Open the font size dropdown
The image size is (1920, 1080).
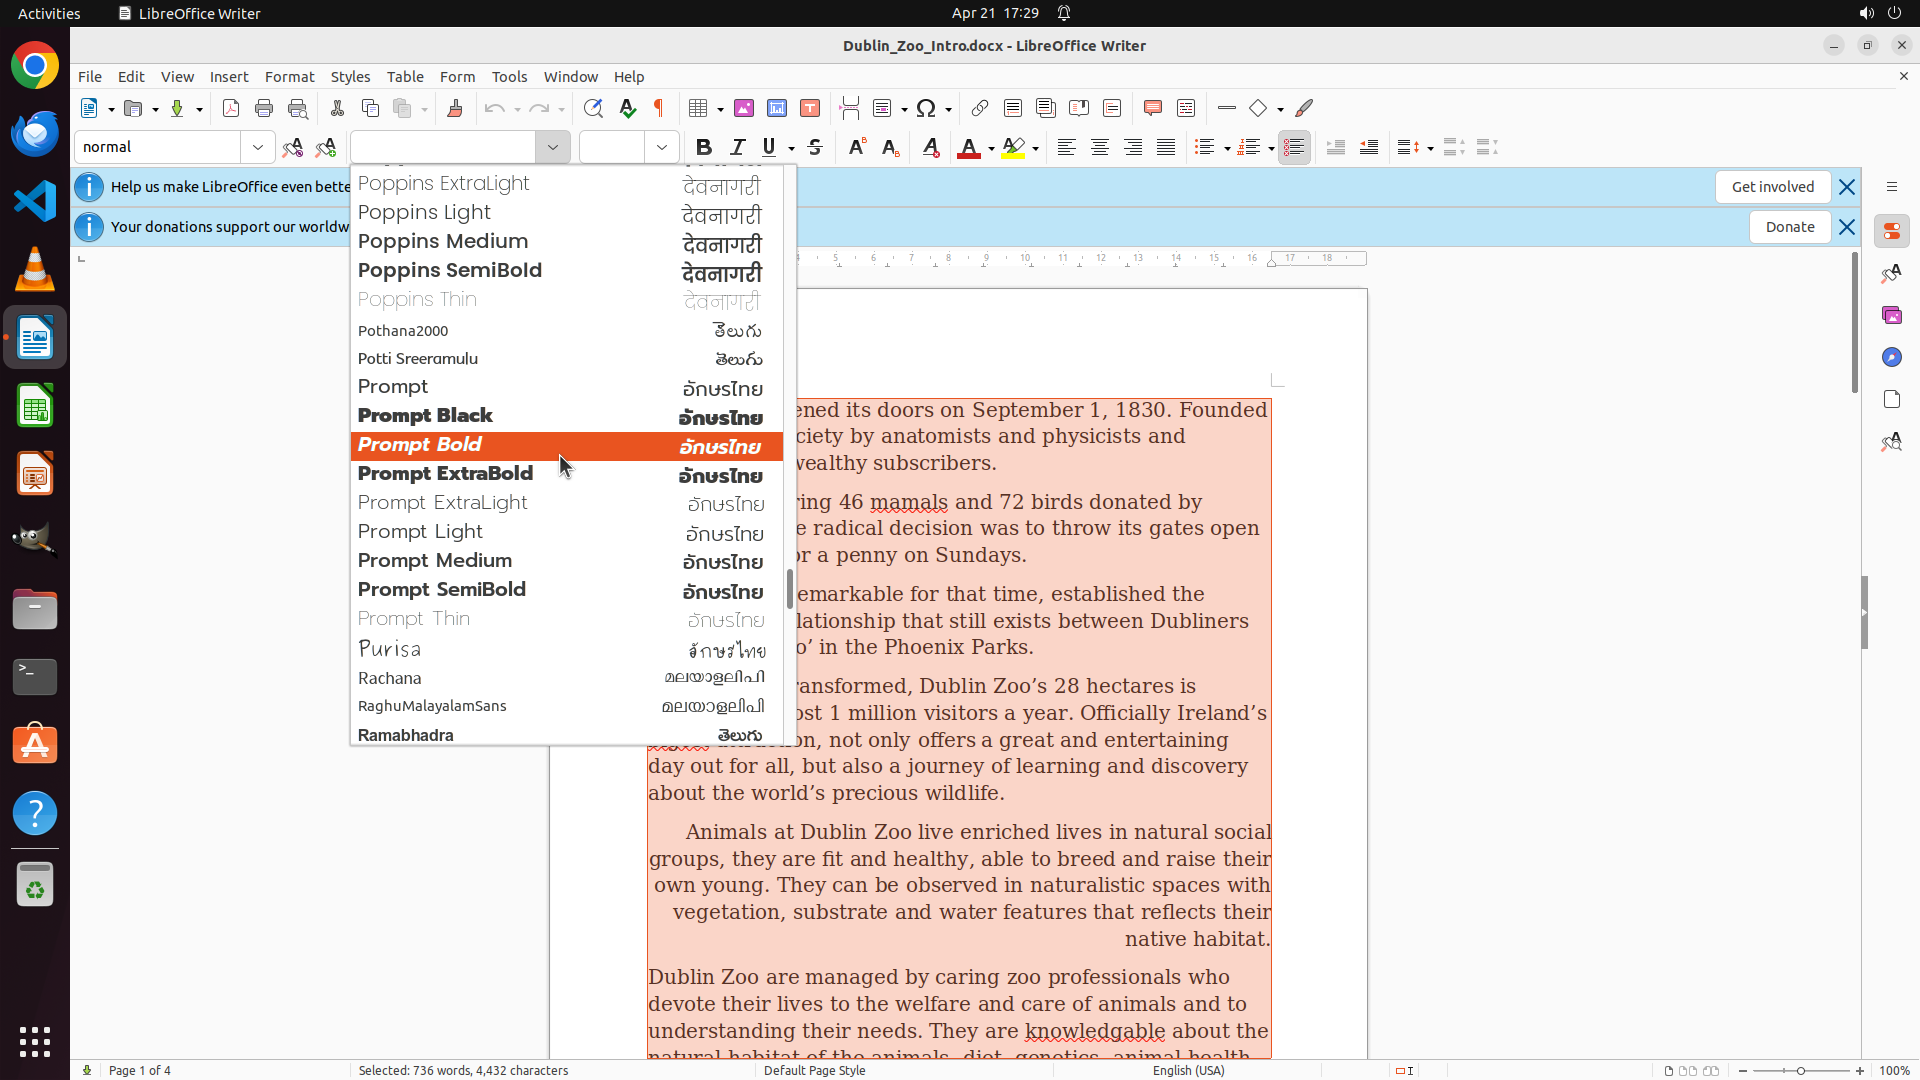coord(662,147)
